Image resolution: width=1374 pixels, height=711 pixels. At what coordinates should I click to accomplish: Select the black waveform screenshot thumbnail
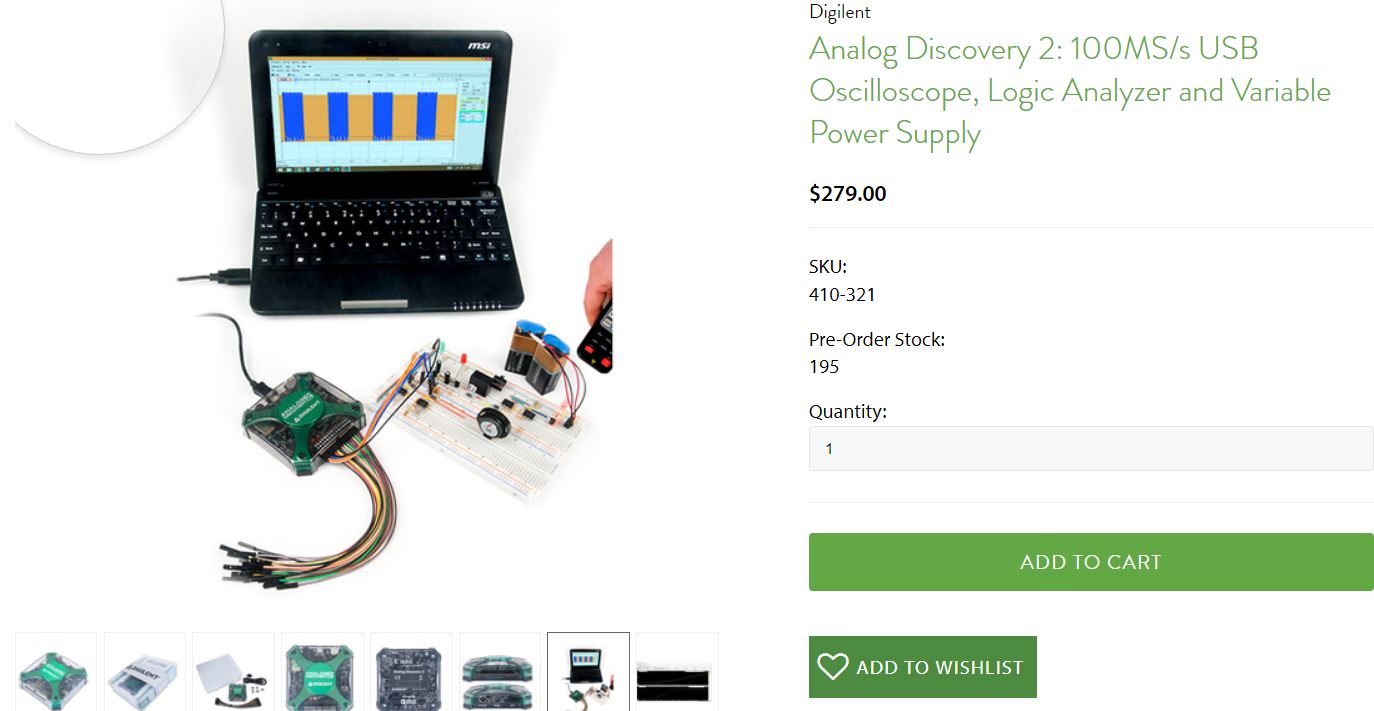[677, 671]
